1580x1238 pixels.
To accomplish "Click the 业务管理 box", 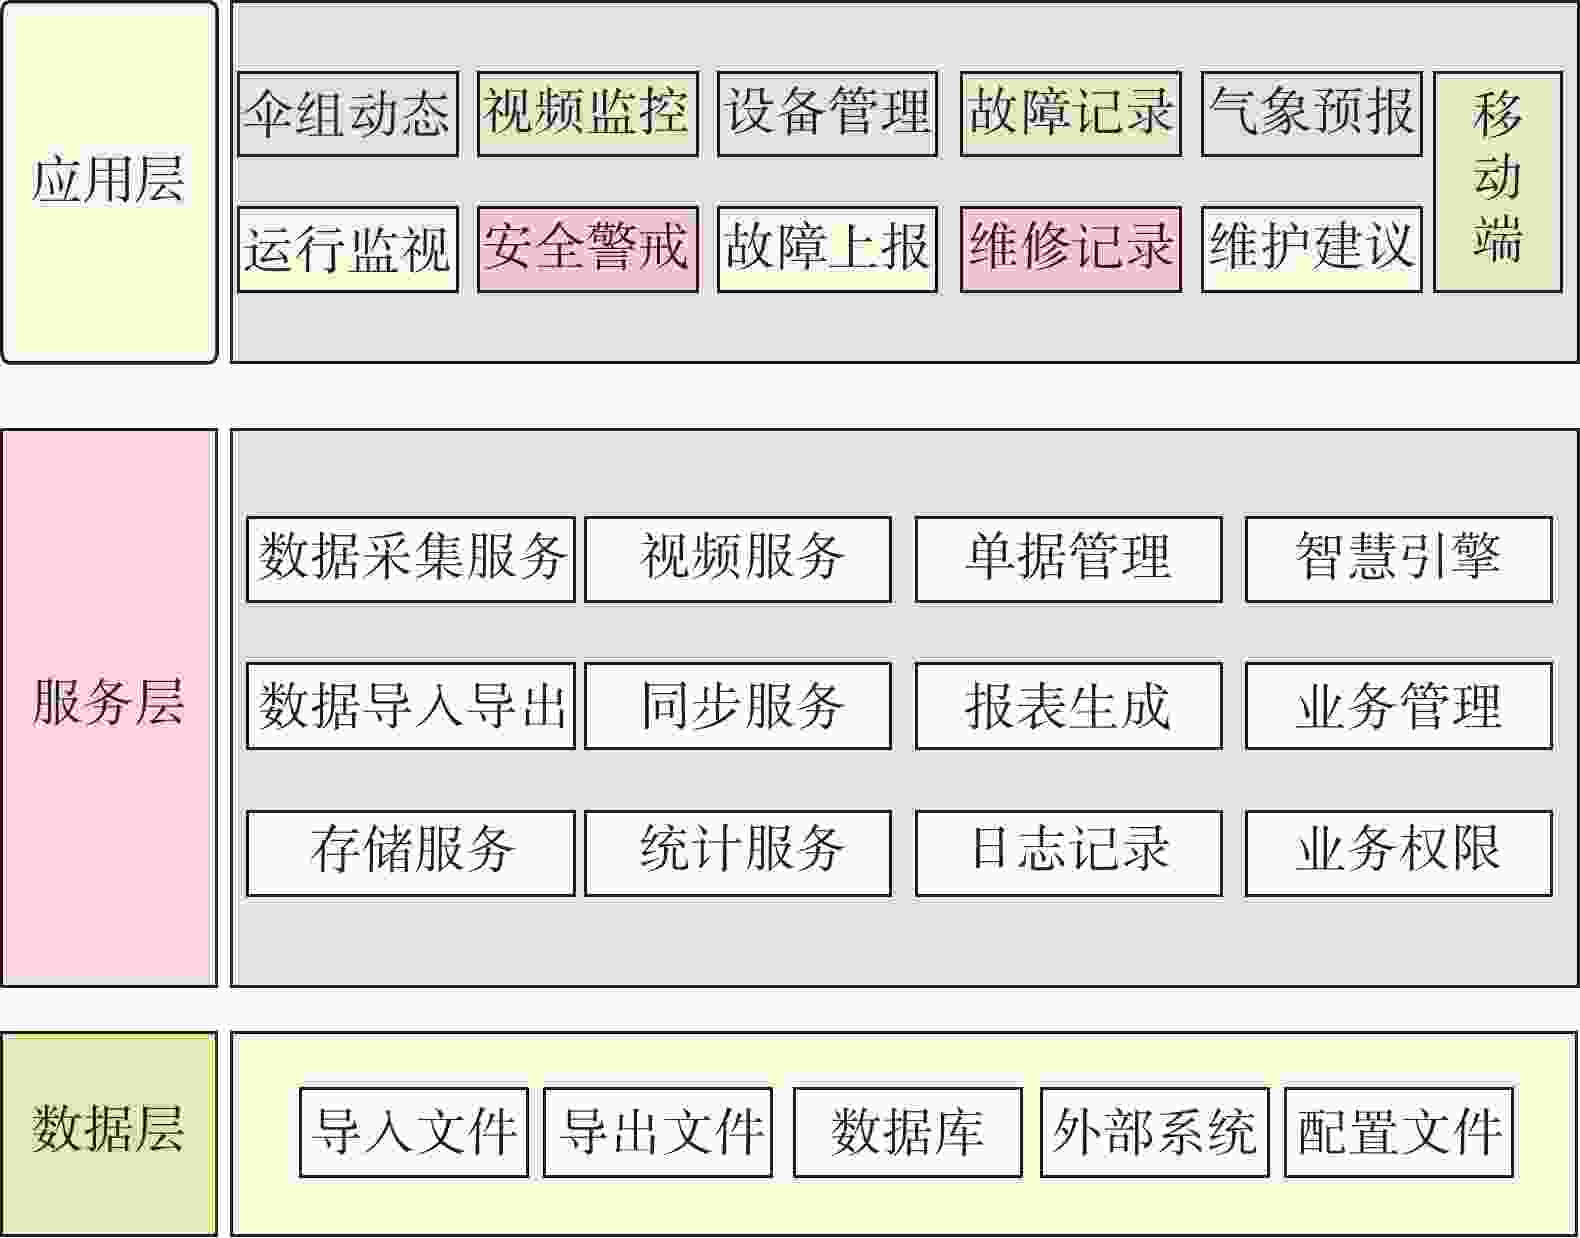I will tap(1399, 705).
